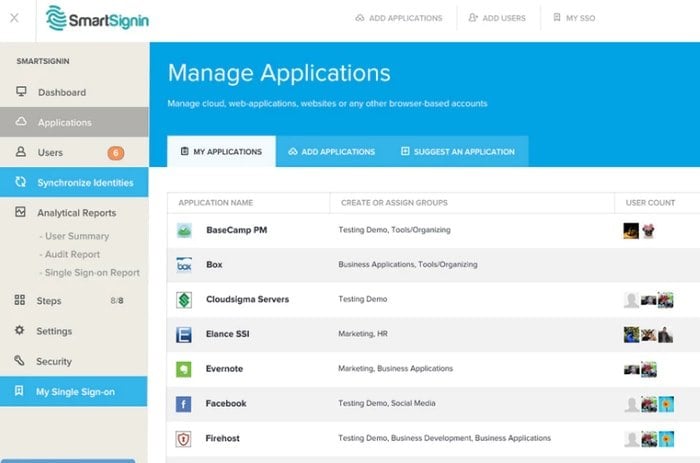Switch to Suggest an Application tab
Viewport: 700px width, 463px height.
(x=458, y=151)
